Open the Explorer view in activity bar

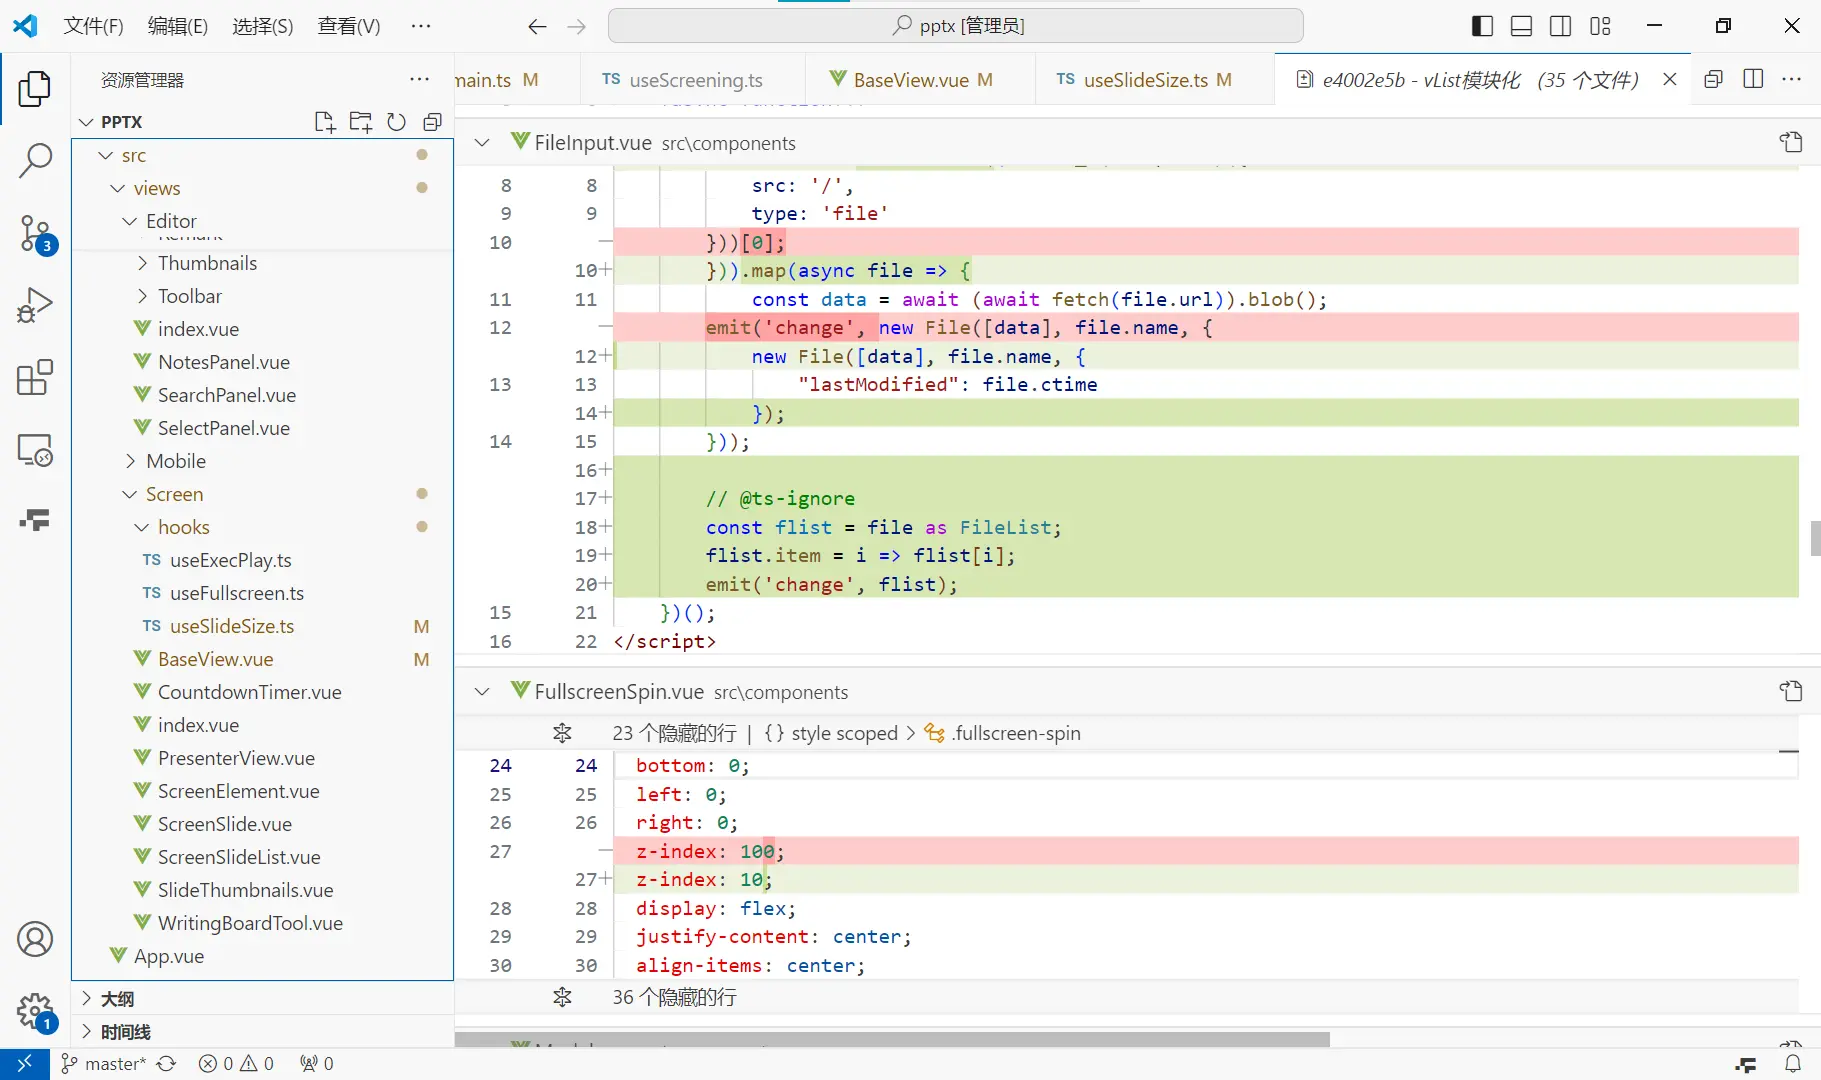point(35,89)
